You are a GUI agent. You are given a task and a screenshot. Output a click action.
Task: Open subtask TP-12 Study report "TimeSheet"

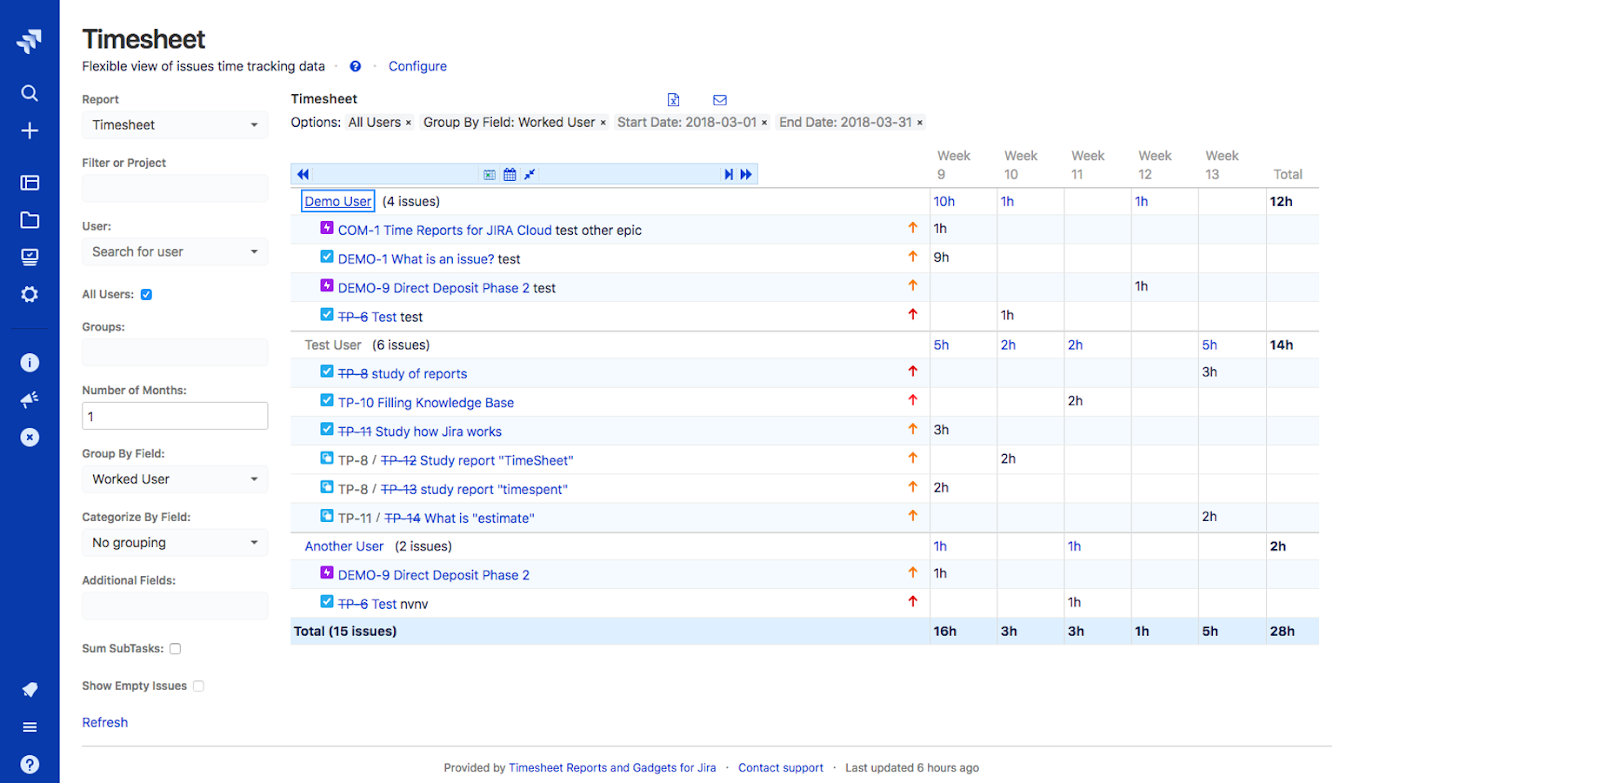click(477, 461)
